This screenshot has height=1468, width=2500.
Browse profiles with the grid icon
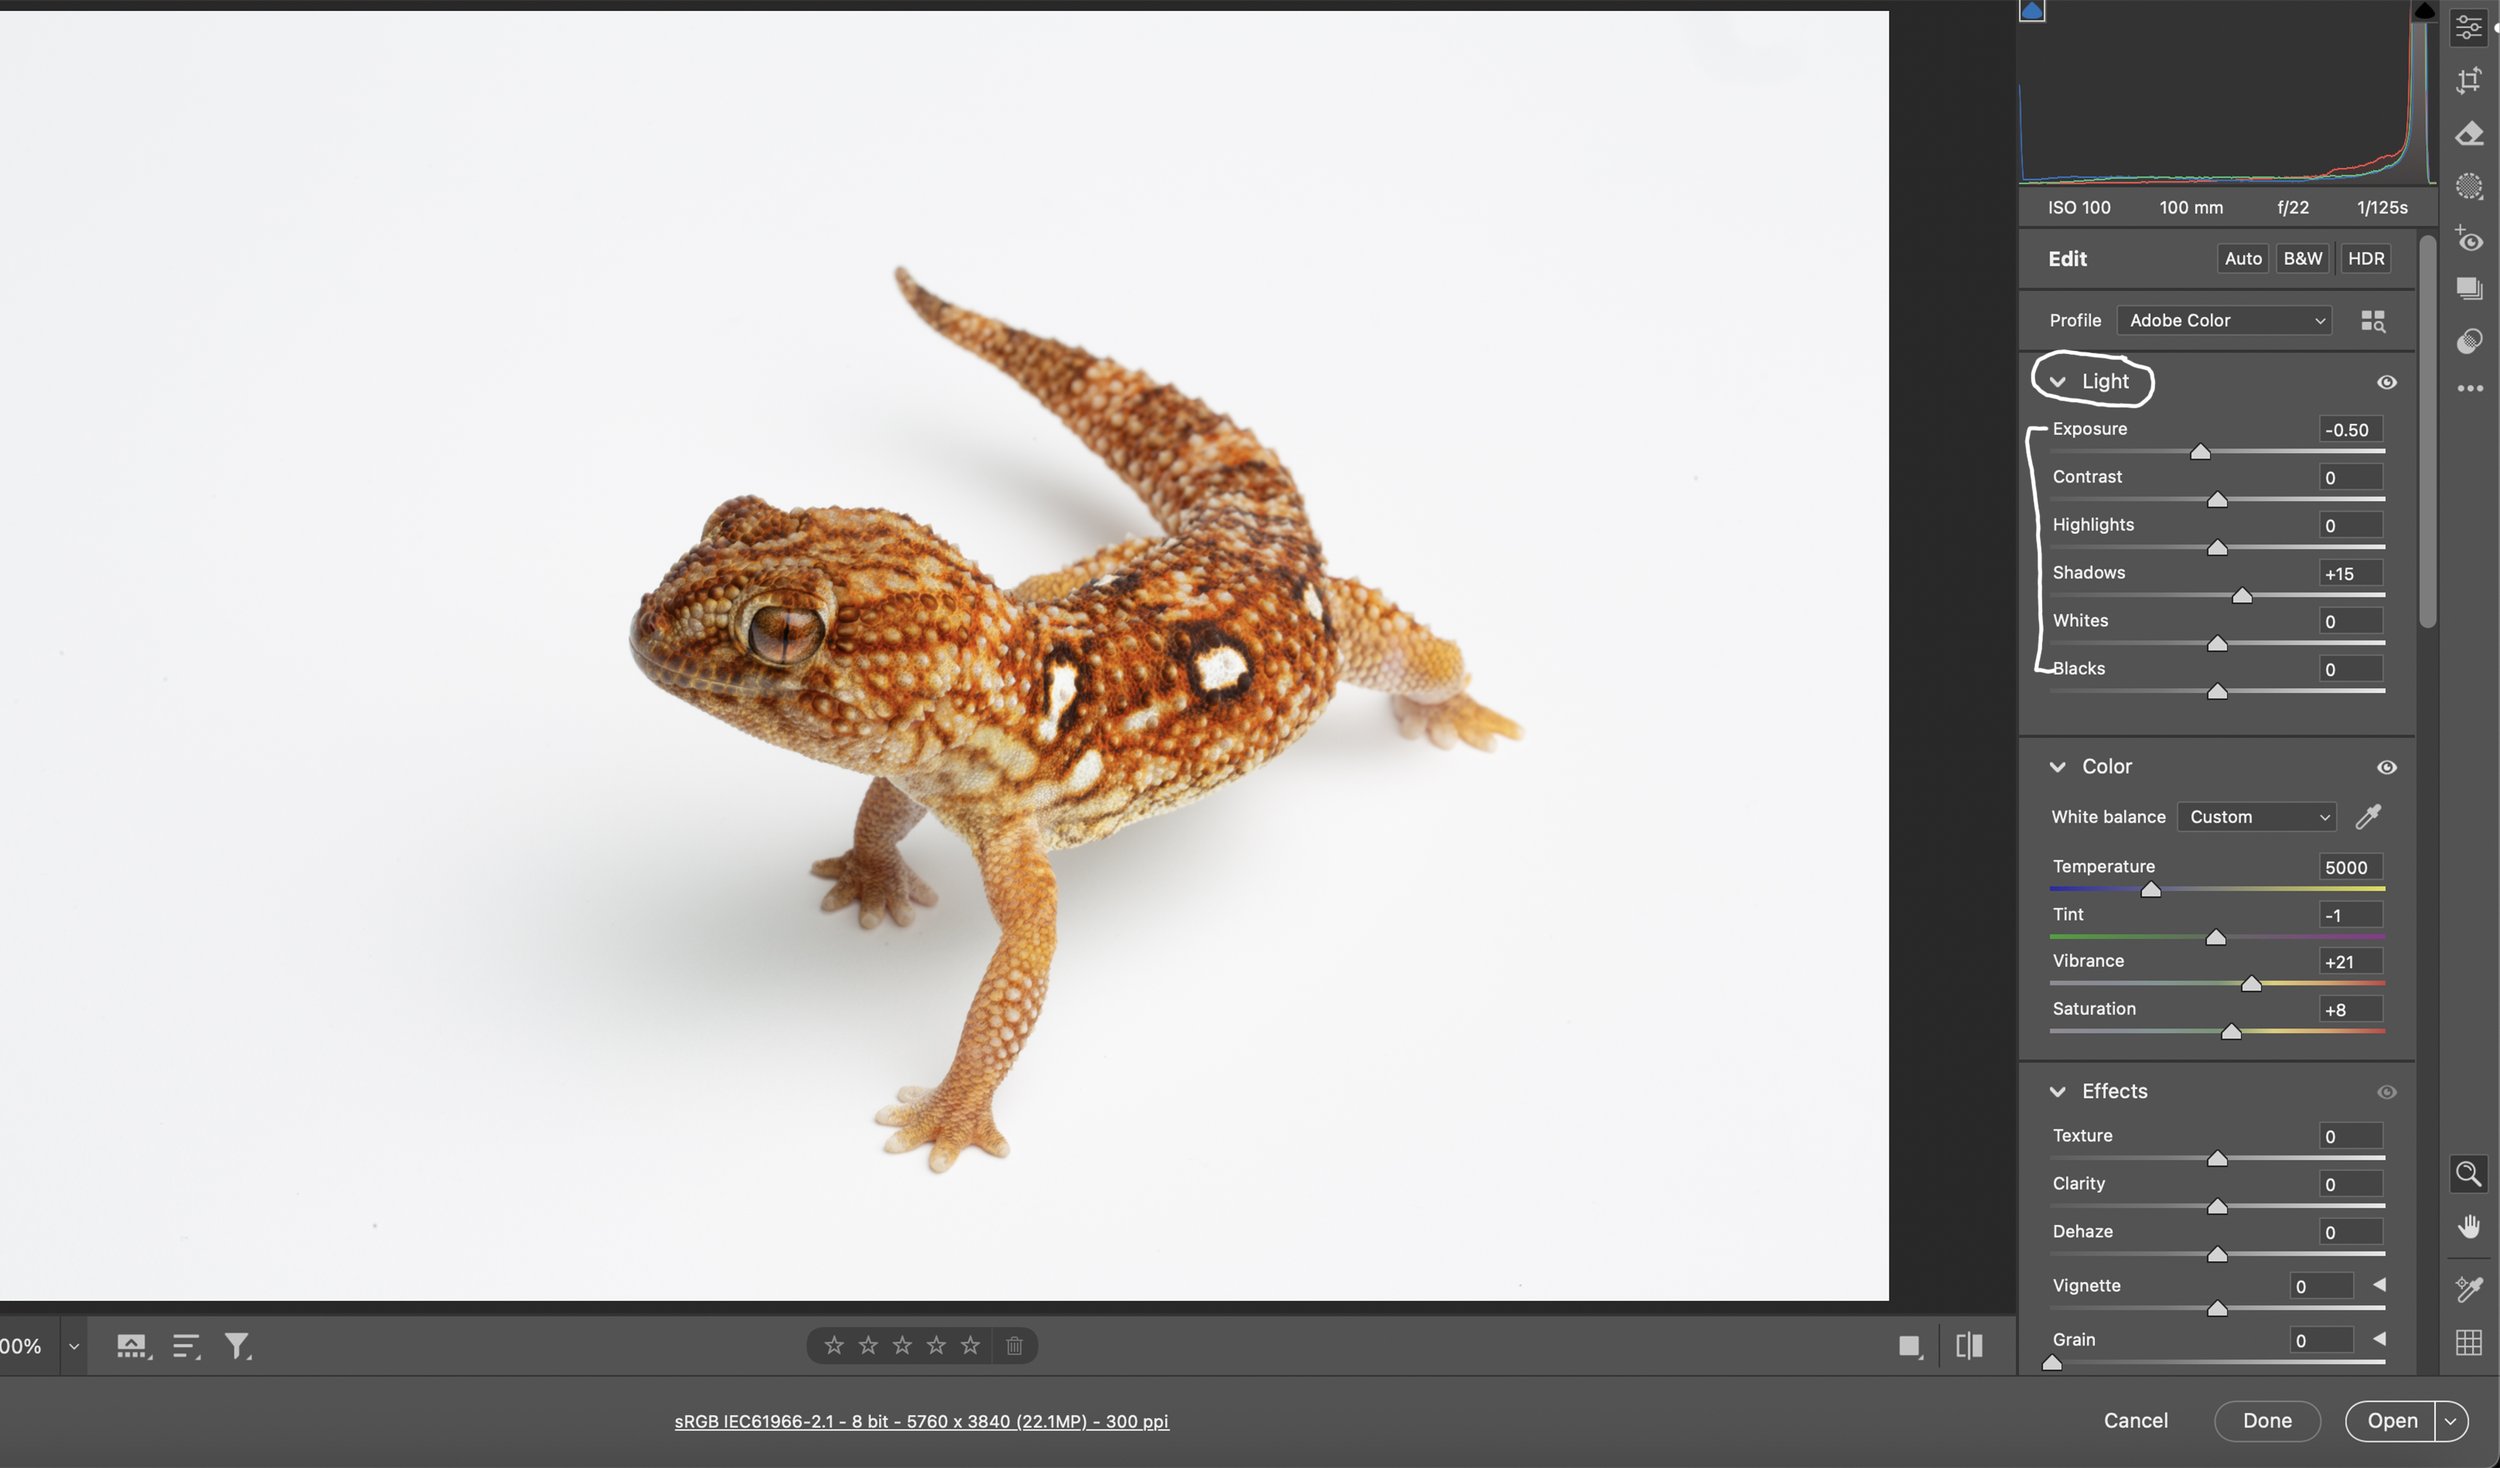tap(2372, 321)
